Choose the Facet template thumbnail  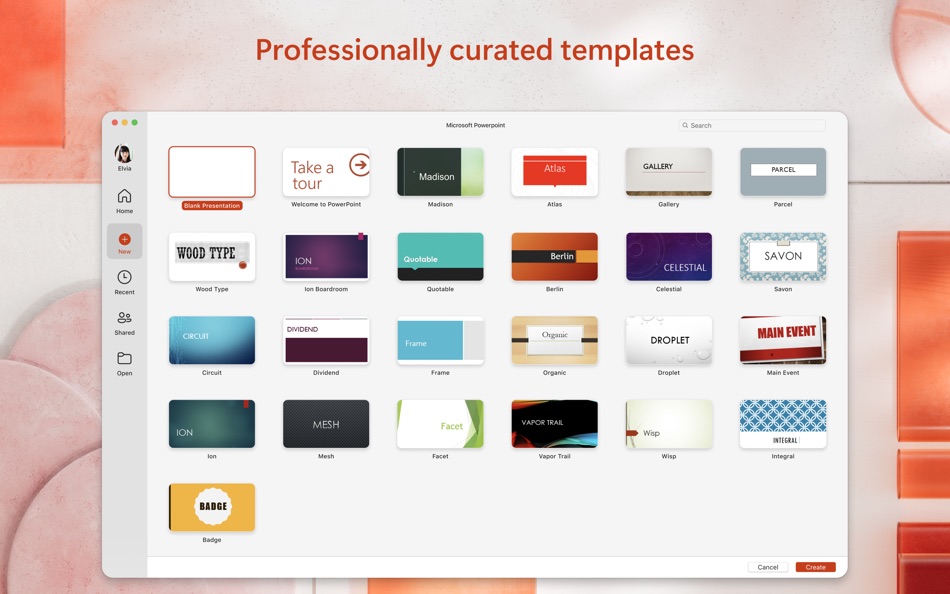pyautogui.click(x=440, y=424)
